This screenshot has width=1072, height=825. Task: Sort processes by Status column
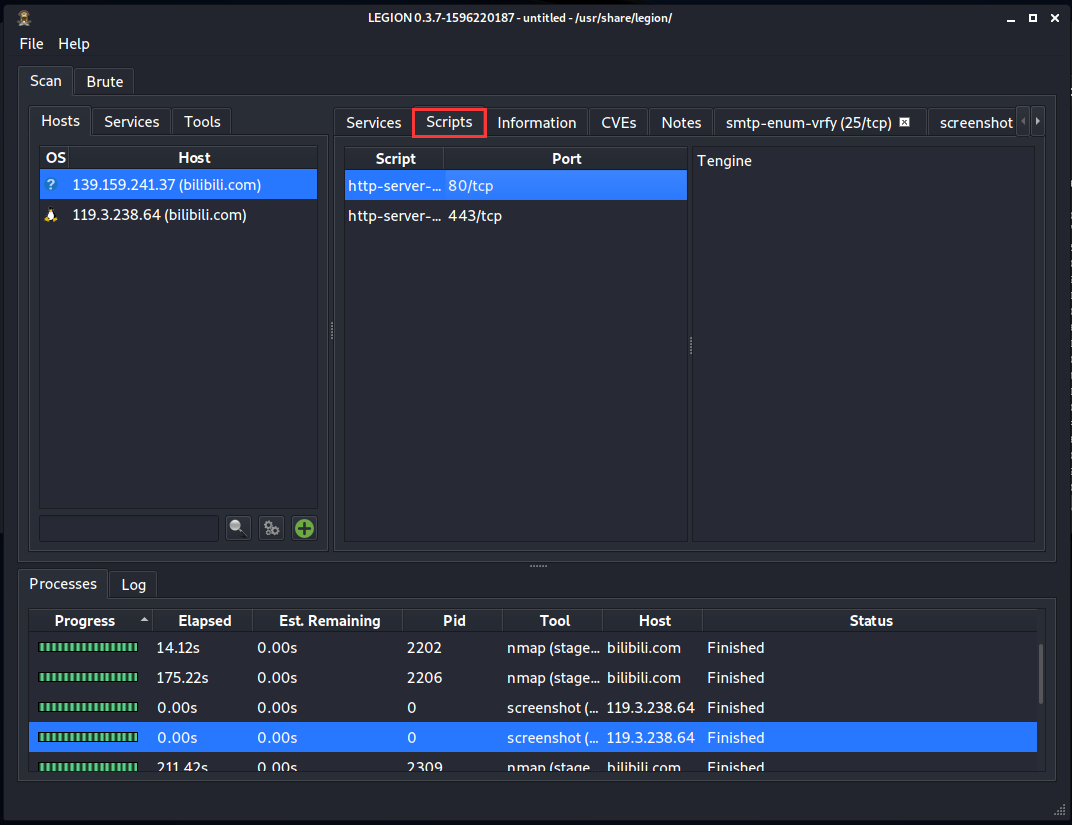pyautogui.click(x=870, y=621)
